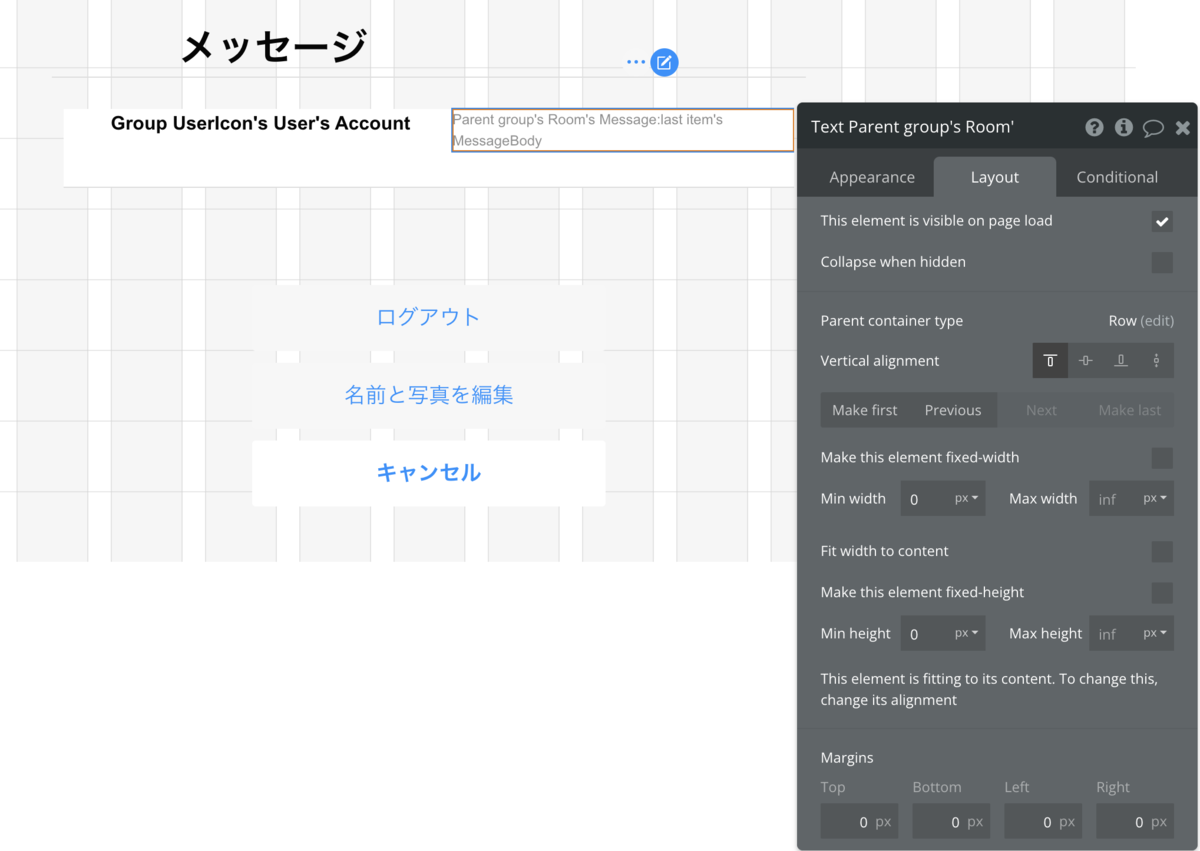This screenshot has height=851, width=1200.
Task: Click the '(edit)' link next to Row
Action: click(1157, 321)
